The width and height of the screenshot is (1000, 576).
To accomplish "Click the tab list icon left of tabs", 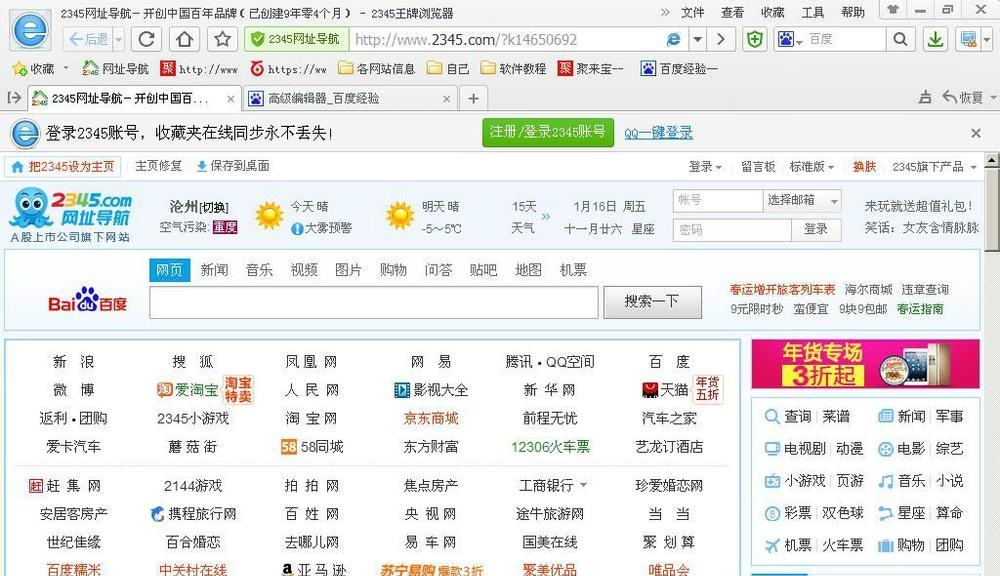I will click(14, 98).
